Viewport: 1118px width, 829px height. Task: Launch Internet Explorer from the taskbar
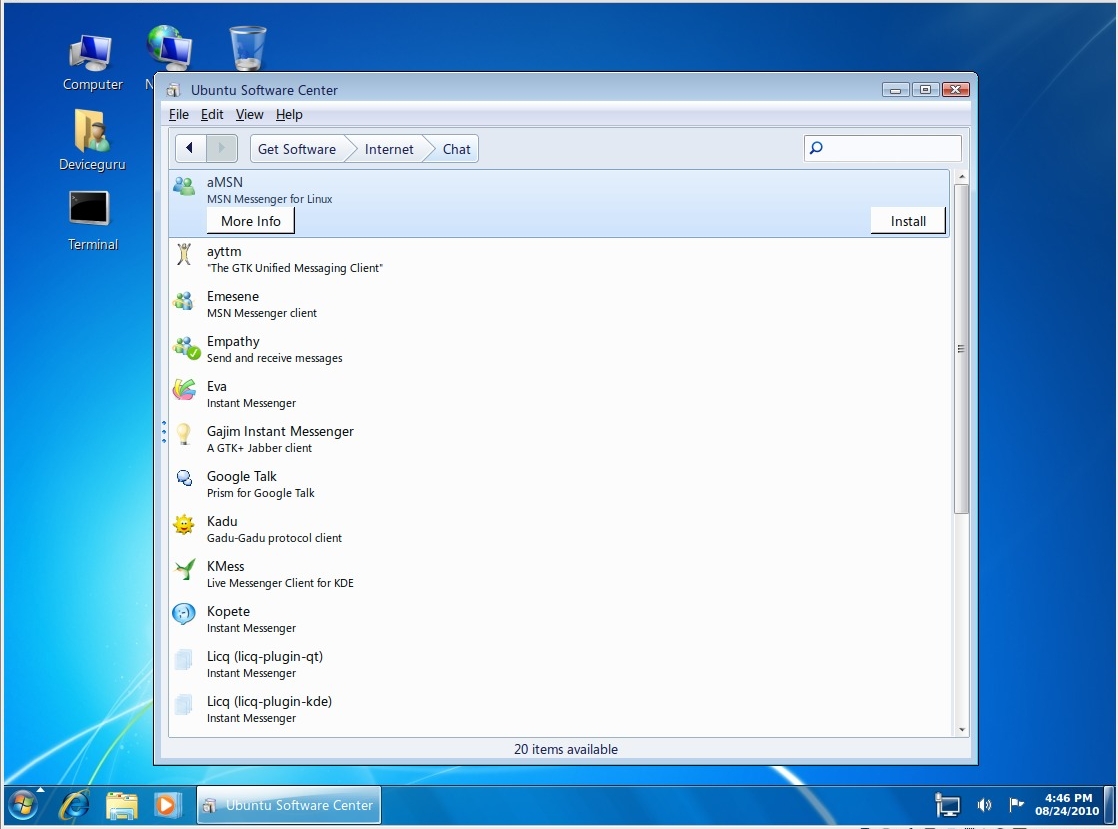pos(73,805)
